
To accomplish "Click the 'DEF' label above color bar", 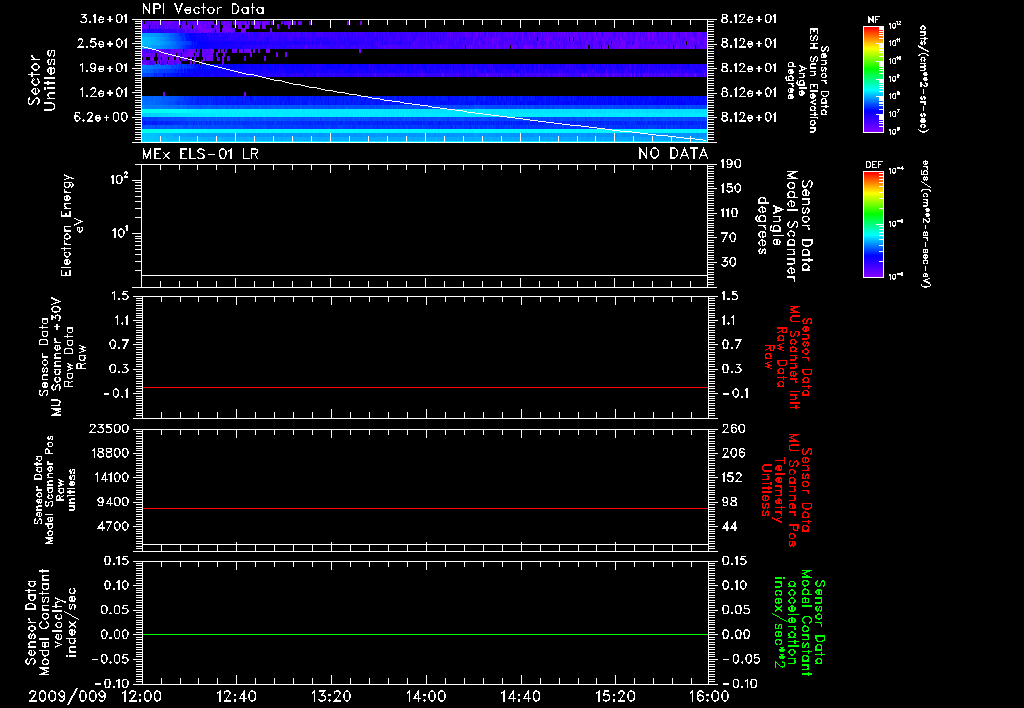I will [x=874, y=165].
